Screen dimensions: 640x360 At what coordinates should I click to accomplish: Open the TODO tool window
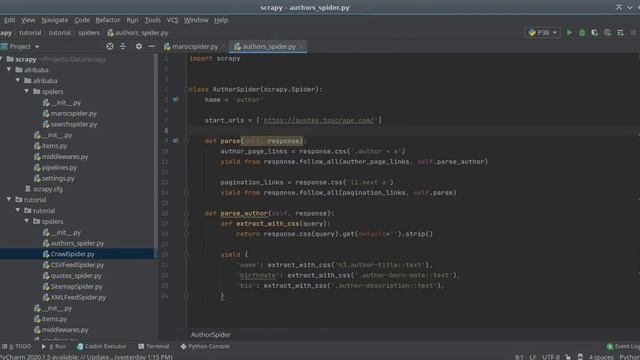(x=16, y=346)
